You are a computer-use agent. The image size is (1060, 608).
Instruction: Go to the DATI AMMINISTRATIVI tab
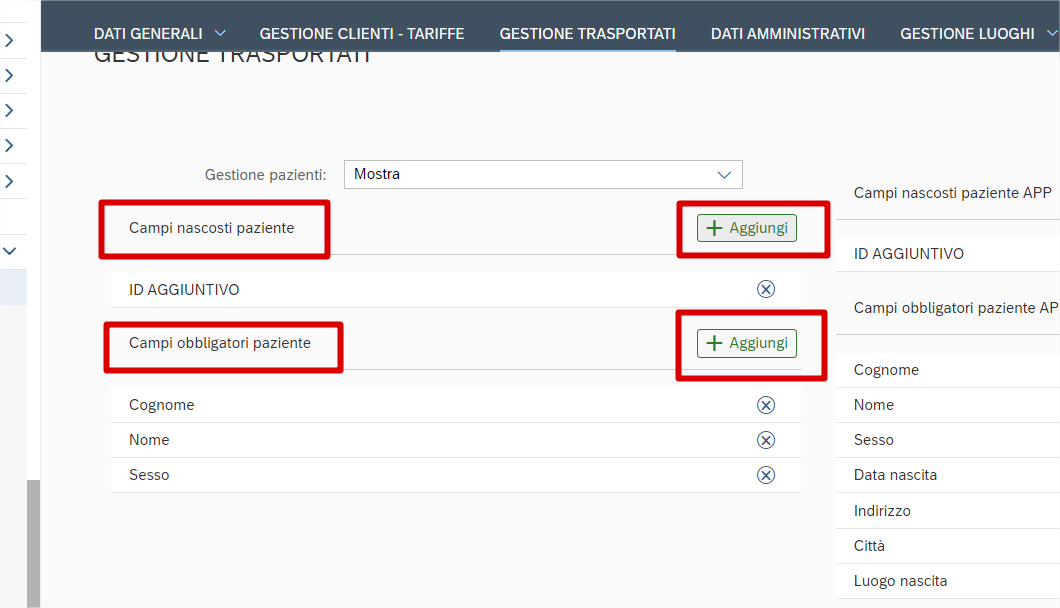pyautogui.click(x=787, y=34)
